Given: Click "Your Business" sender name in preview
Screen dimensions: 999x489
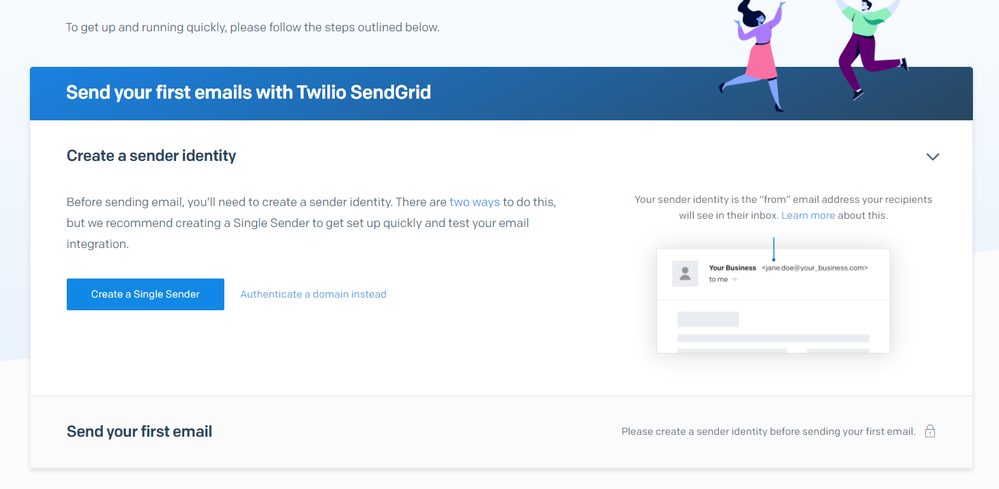Looking at the screenshot, I should coord(732,268).
